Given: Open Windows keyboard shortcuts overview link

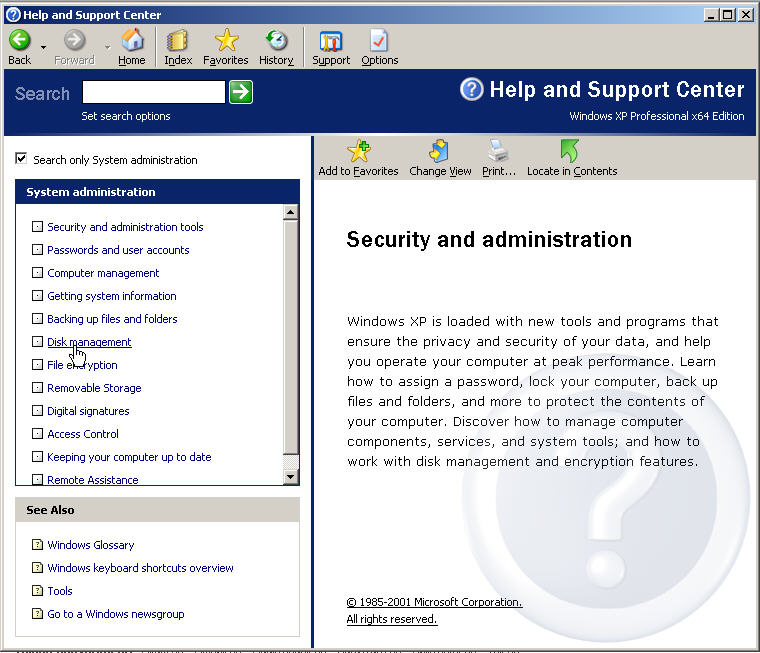Looking at the screenshot, I should tap(140, 568).
